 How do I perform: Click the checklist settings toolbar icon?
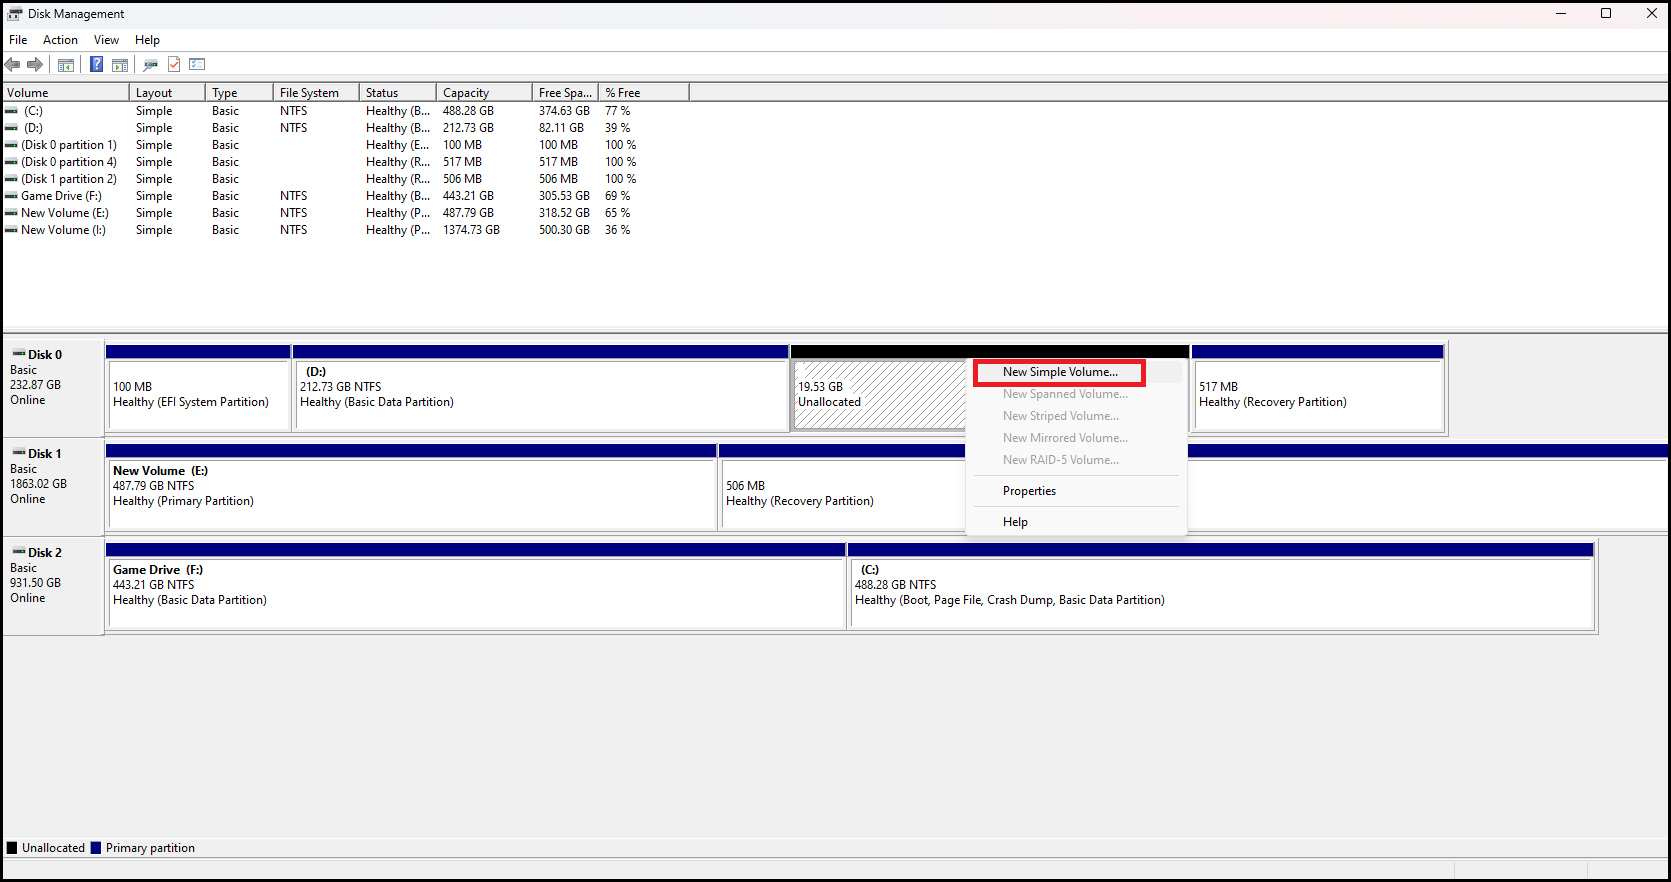click(x=197, y=65)
